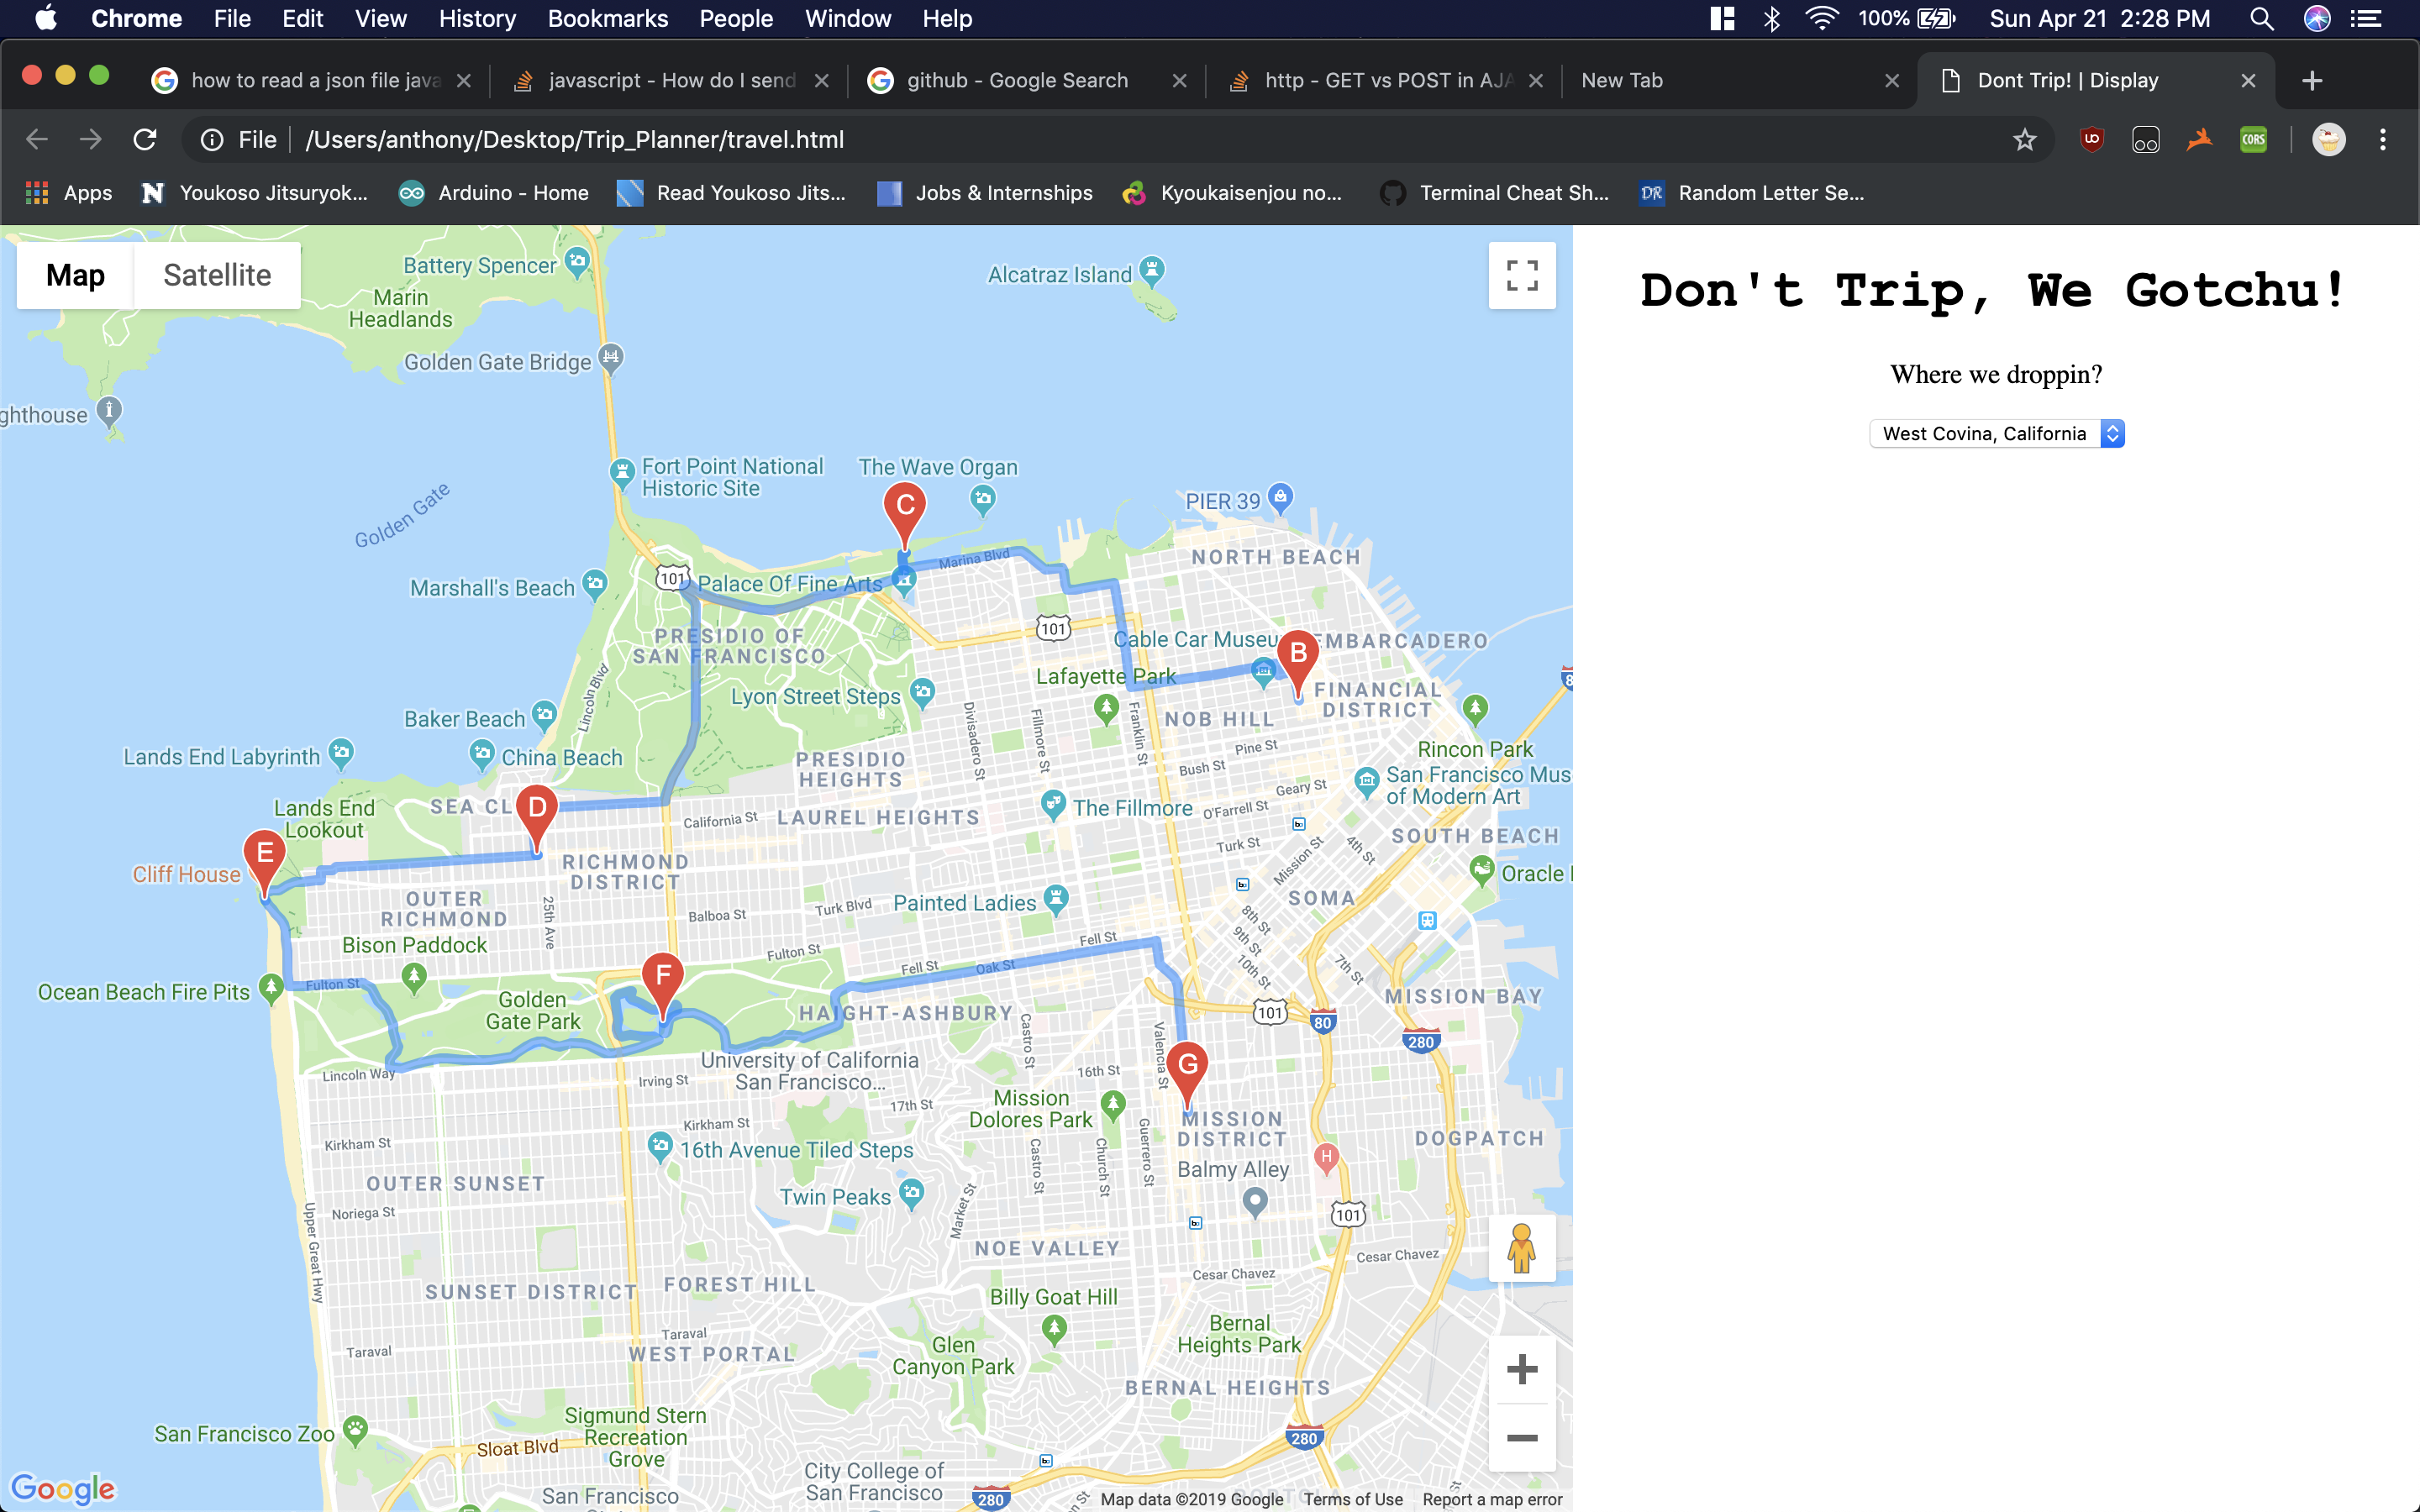Click the Street View pegman icon

coord(1521,1248)
